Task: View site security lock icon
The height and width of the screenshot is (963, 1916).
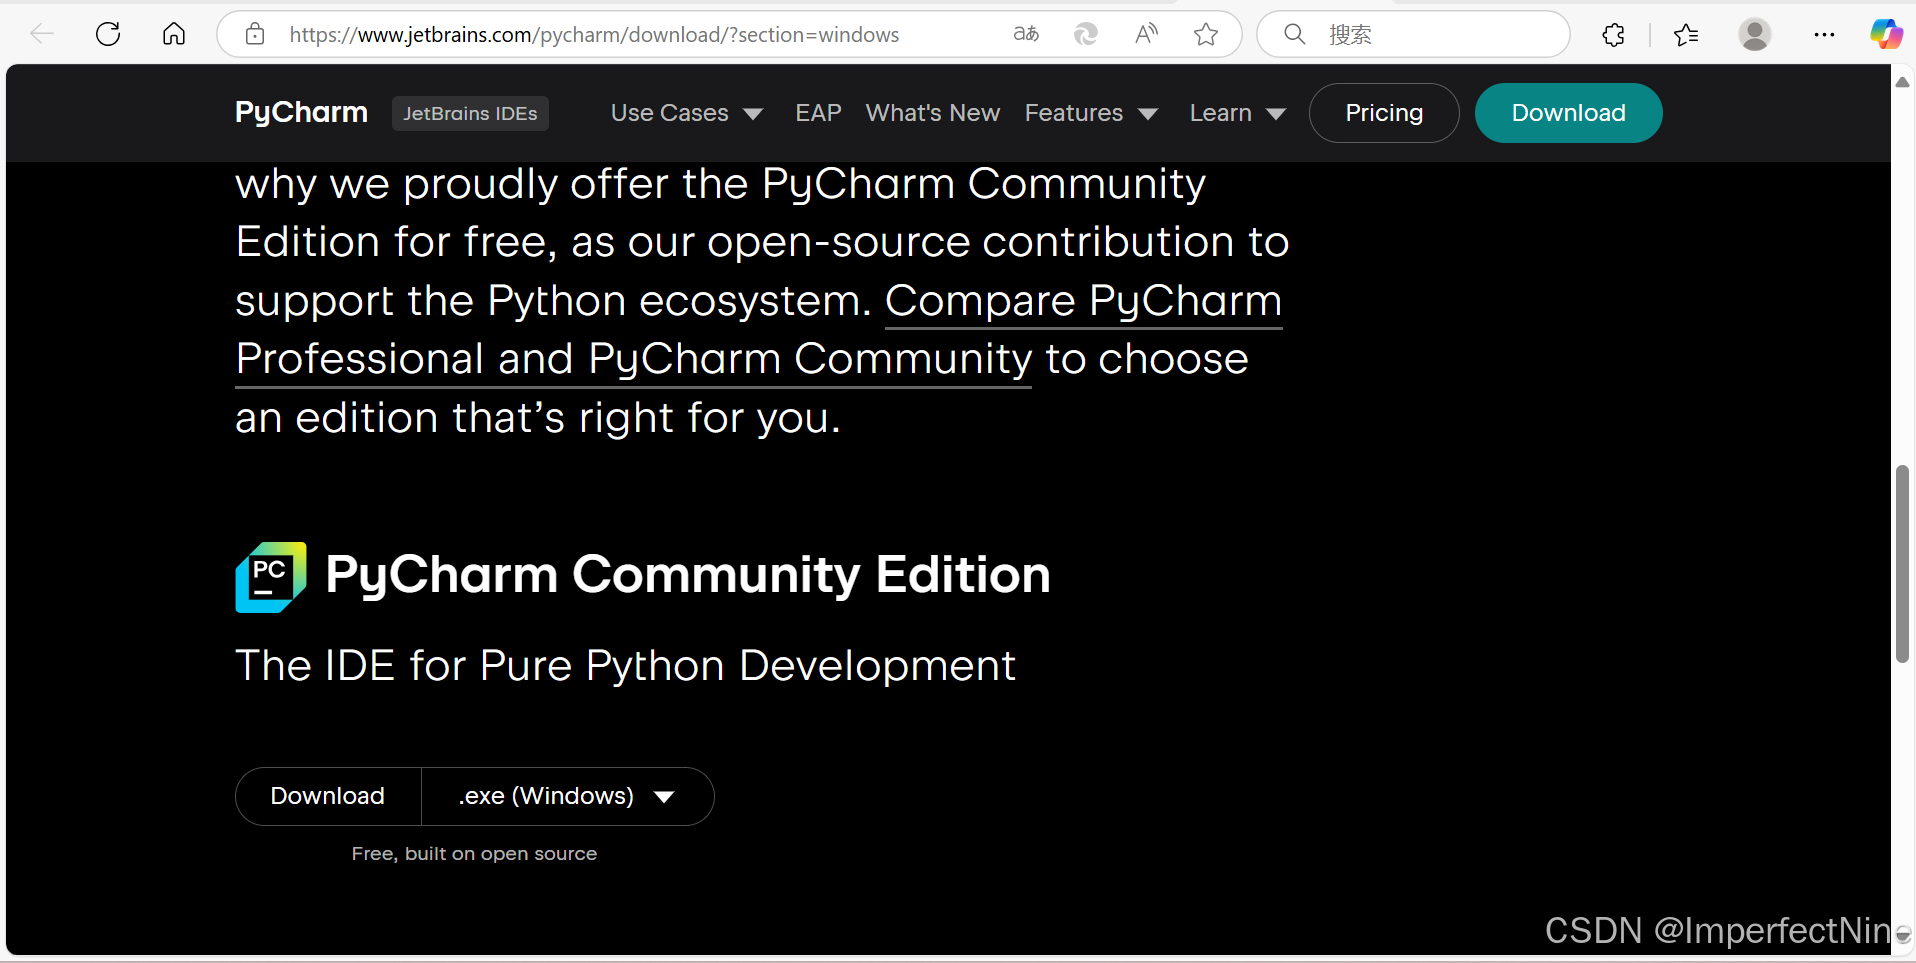Action: (x=255, y=34)
